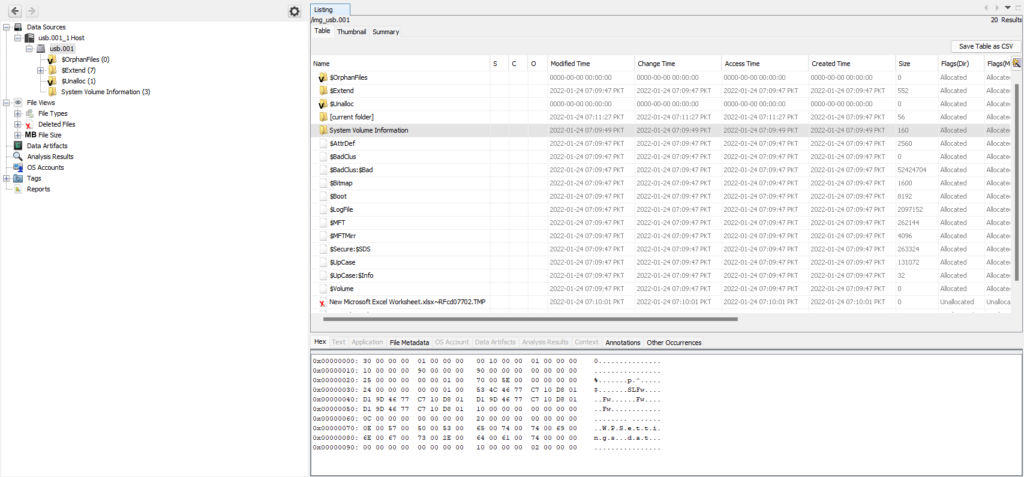Select the $BadClus:$Bad row

[662, 170]
